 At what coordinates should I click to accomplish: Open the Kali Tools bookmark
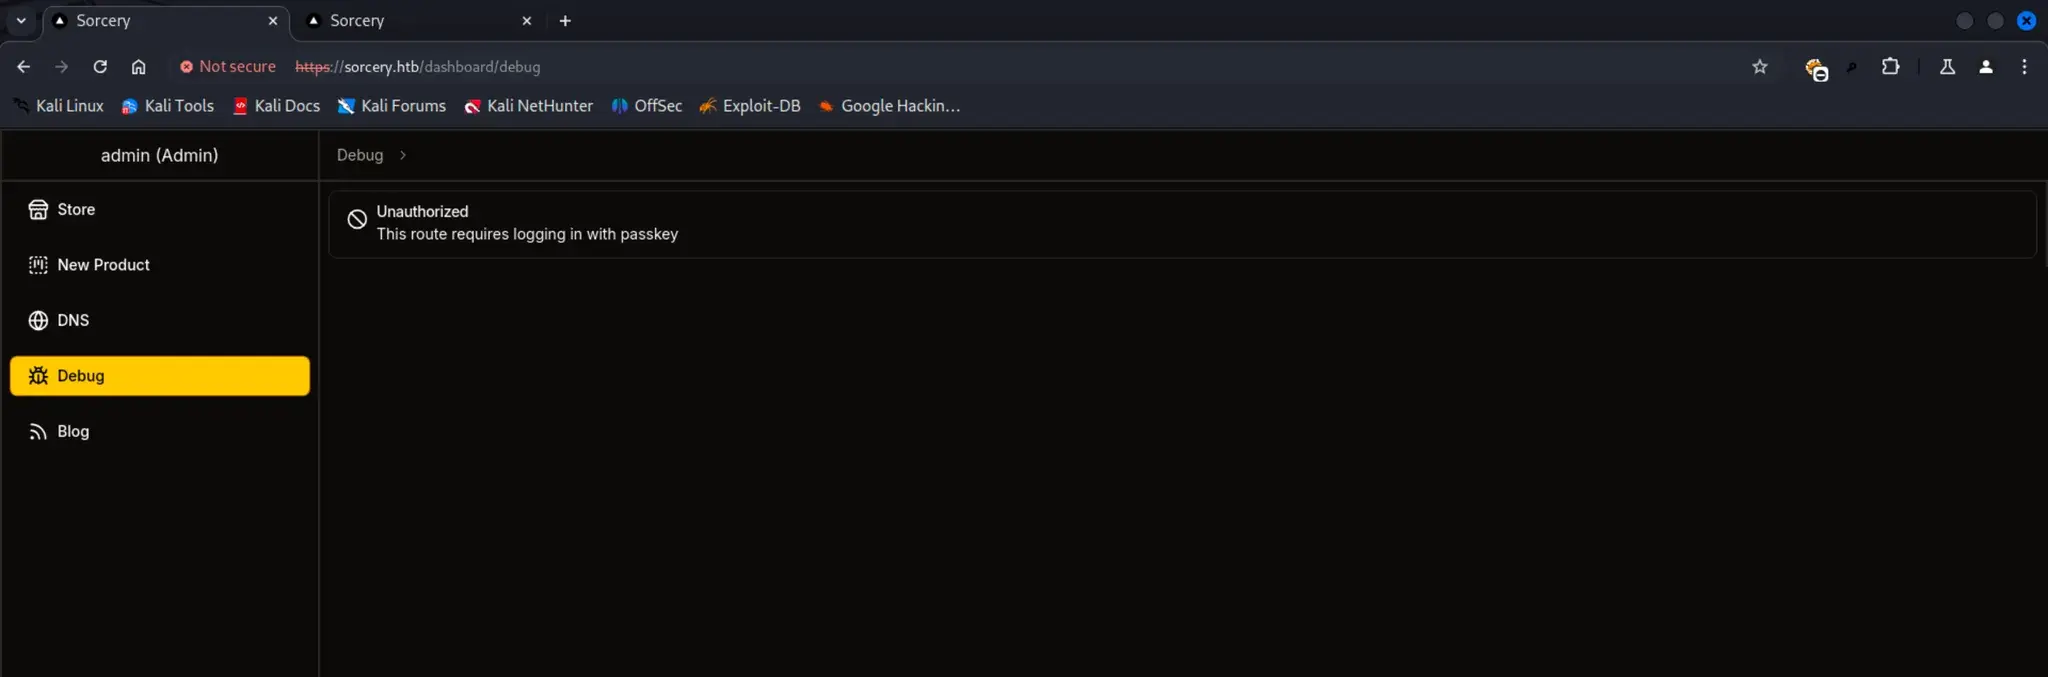click(x=168, y=106)
